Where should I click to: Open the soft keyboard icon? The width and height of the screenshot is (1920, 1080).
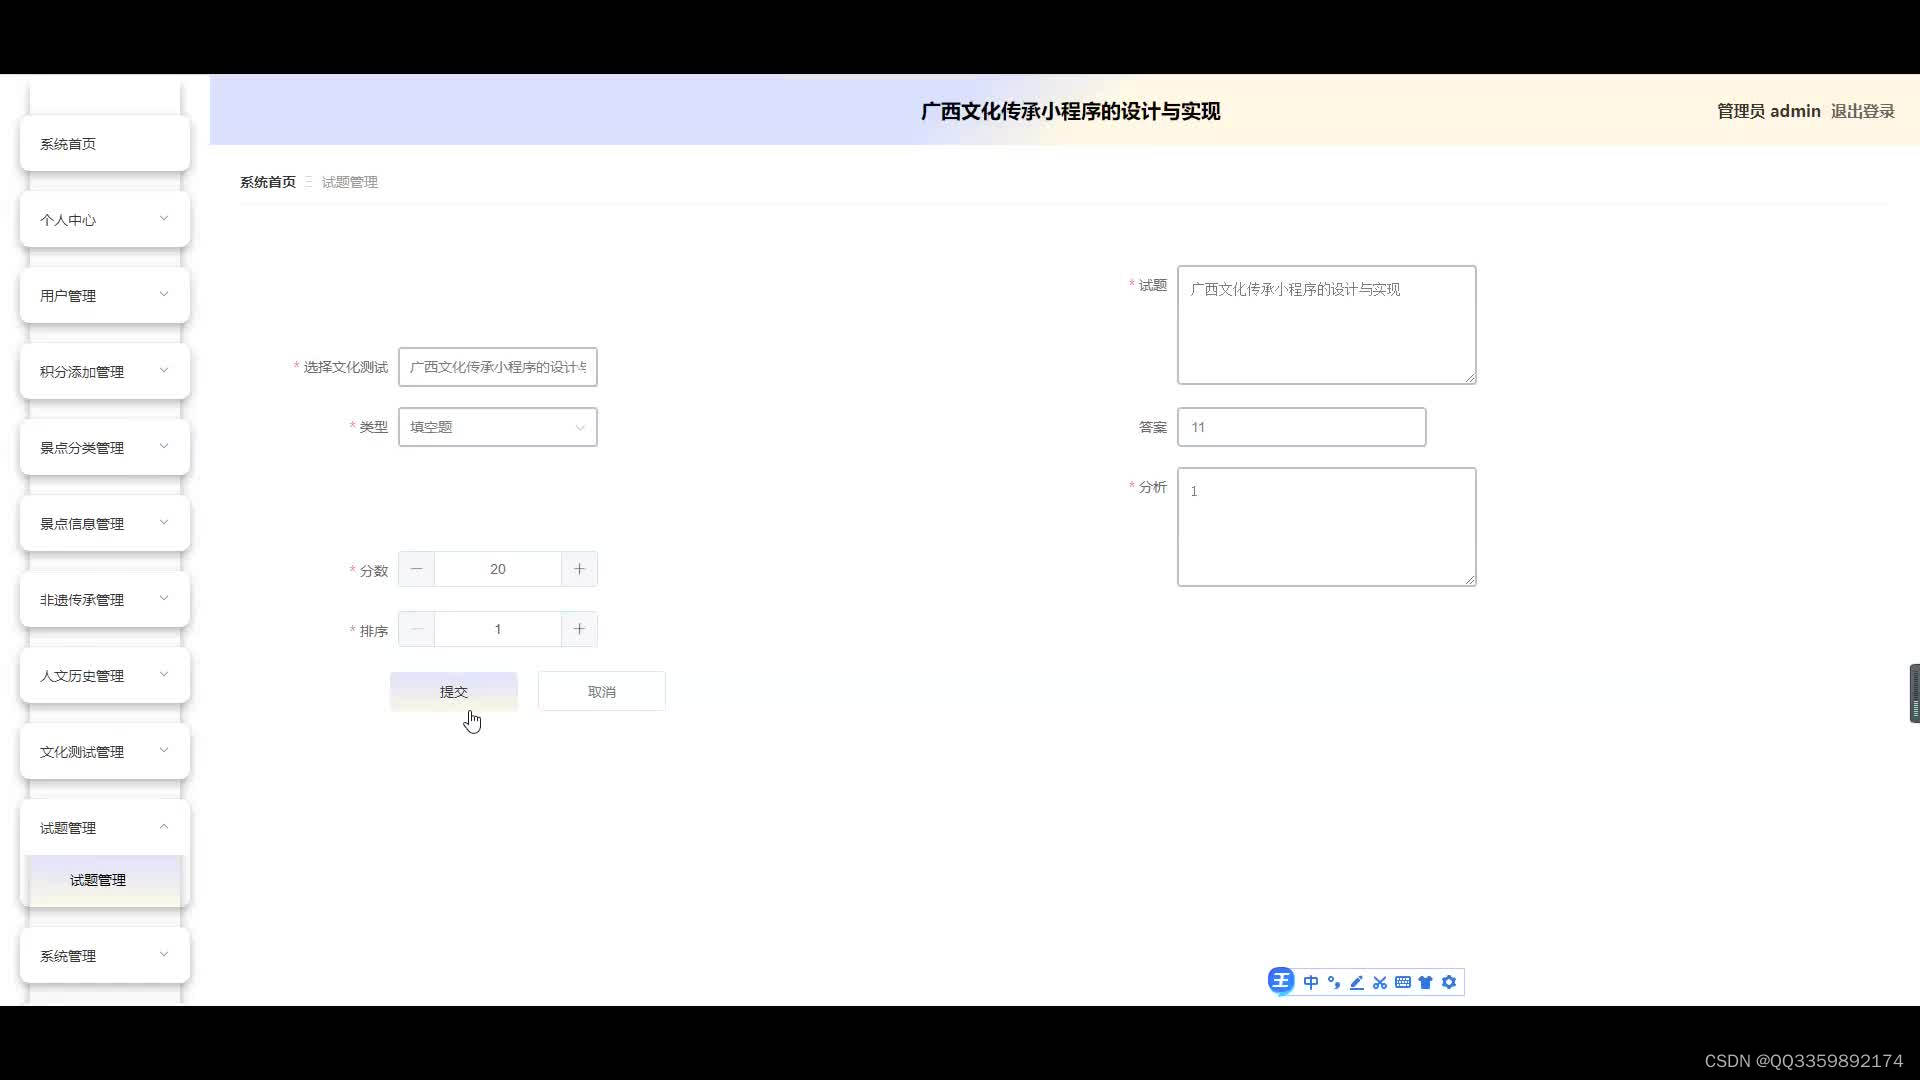click(x=1403, y=982)
